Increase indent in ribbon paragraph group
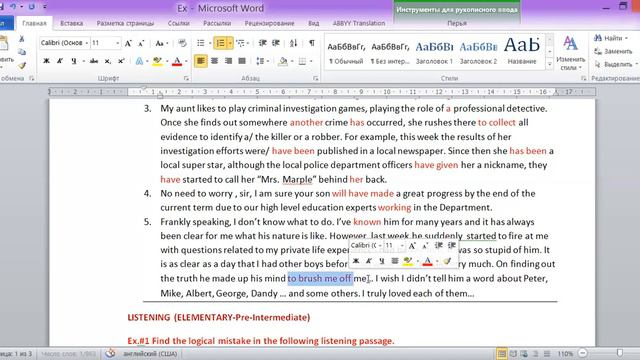Image resolution: width=640 pixels, height=360 pixels. point(276,43)
